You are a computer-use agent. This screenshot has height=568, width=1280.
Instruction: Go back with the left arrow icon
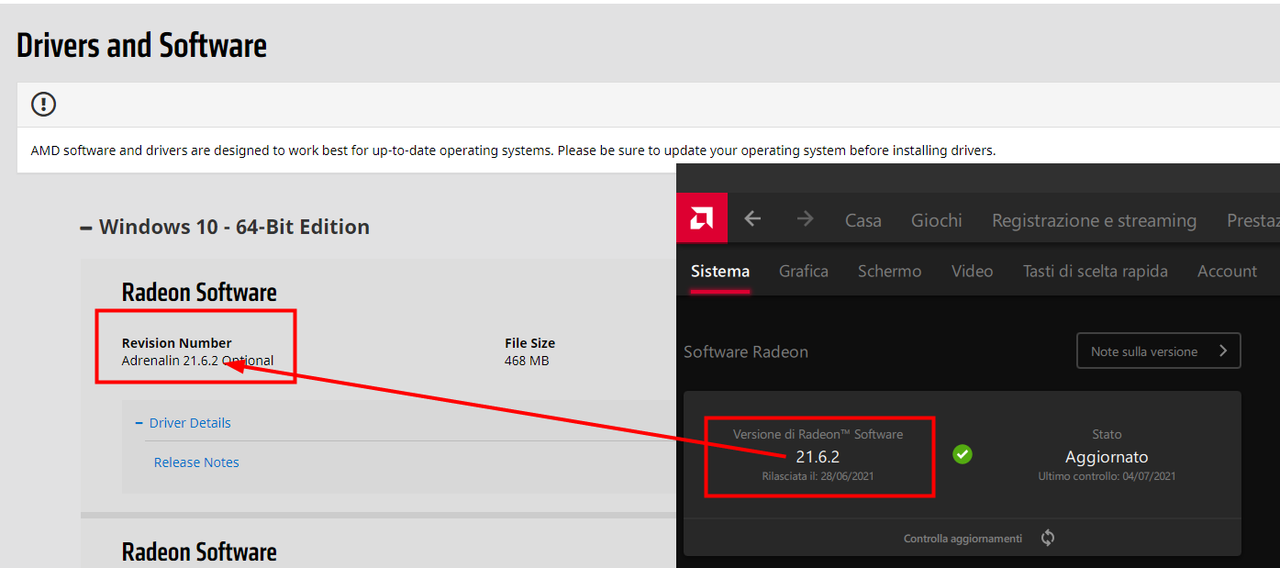pyautogui.click(x=753, y=219)
